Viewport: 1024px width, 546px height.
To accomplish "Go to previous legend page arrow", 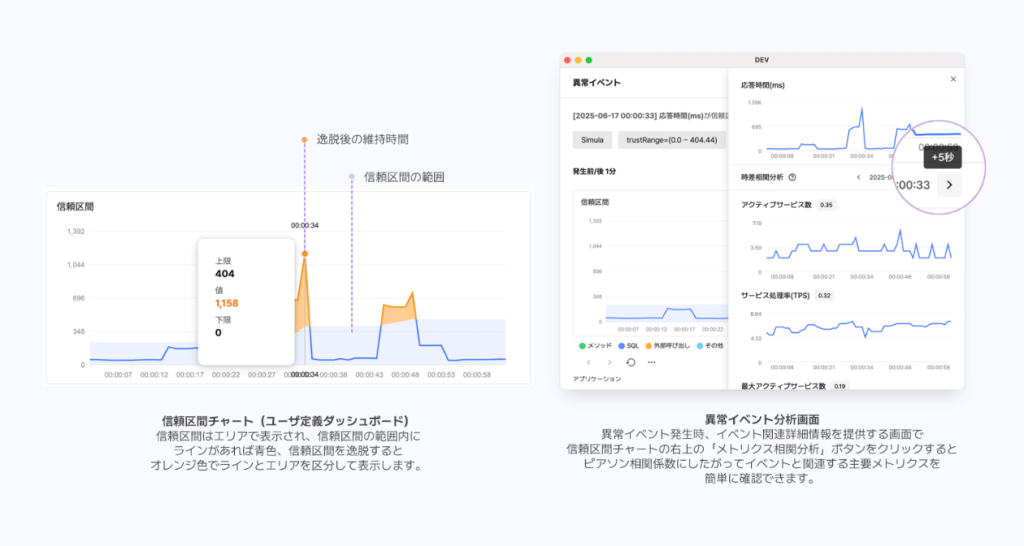I will (x=588, y=362).
